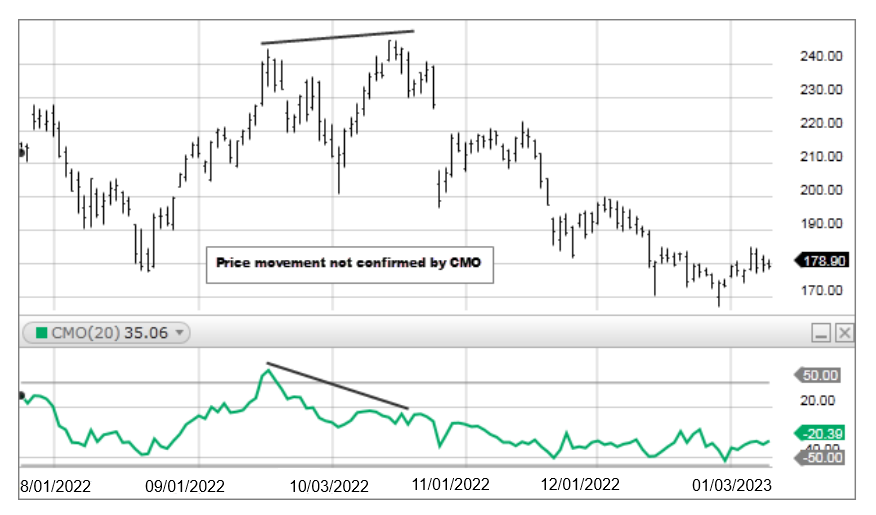
Task: Select the -50.00 oversold level tag
Action: pyautogui.click(x=822, y=457)
